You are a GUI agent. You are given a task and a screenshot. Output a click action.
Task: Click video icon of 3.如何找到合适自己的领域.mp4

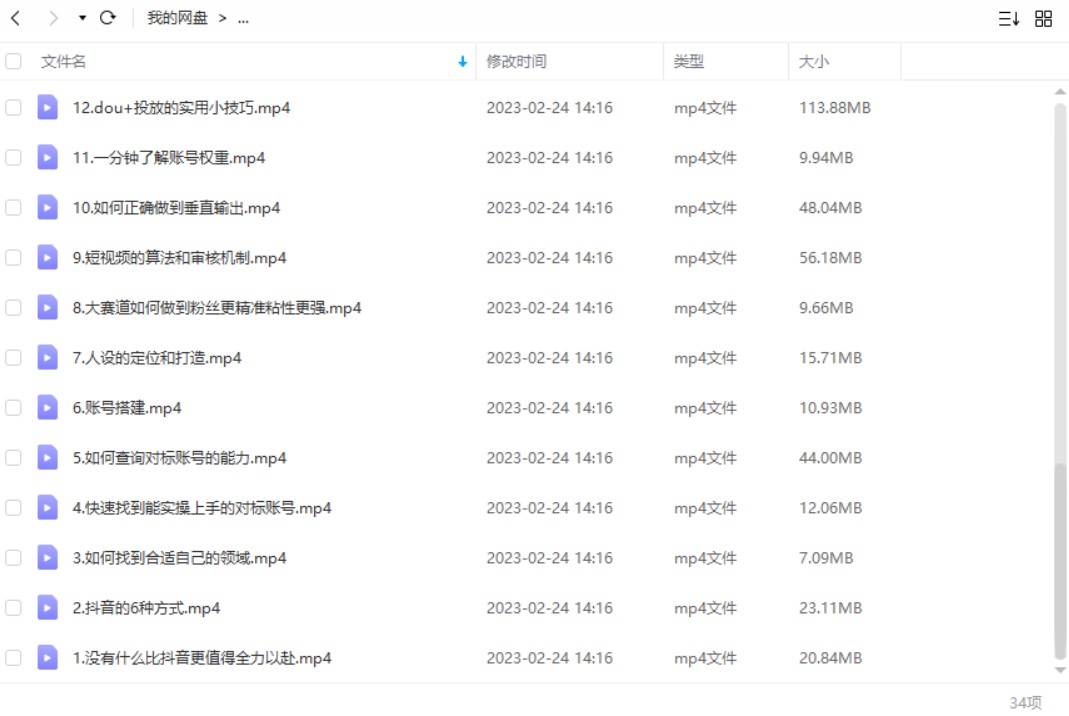tap(47, 557)
